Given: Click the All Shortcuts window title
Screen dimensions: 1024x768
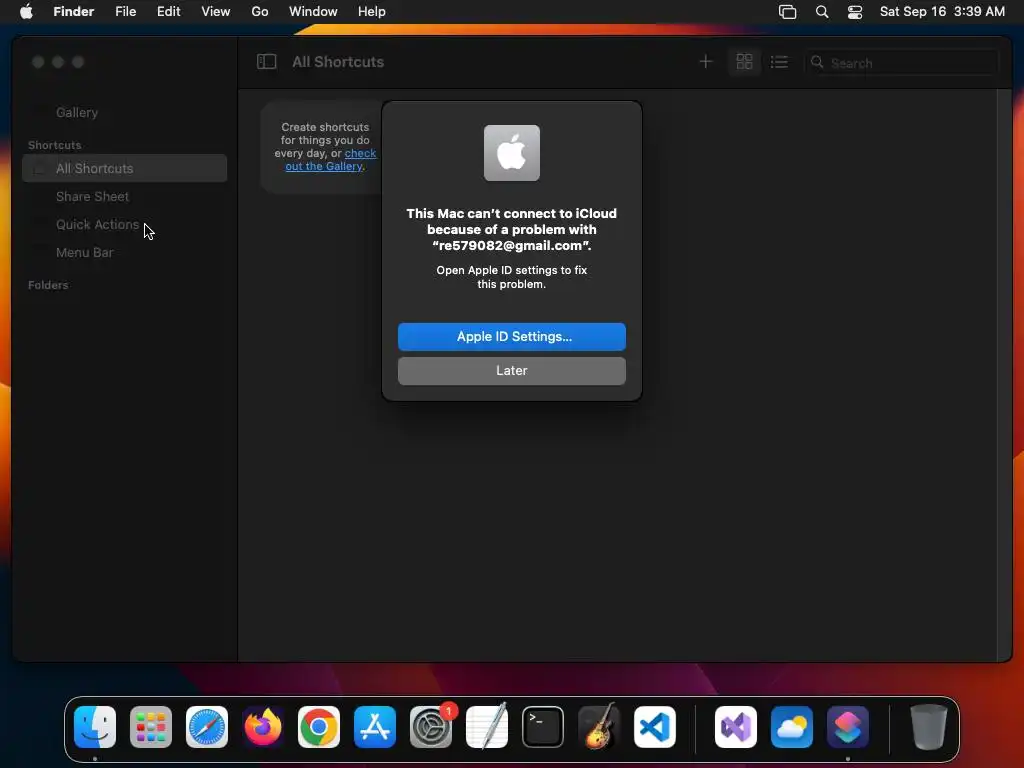Looking at the screenshot, I should (x=338, y=62).
